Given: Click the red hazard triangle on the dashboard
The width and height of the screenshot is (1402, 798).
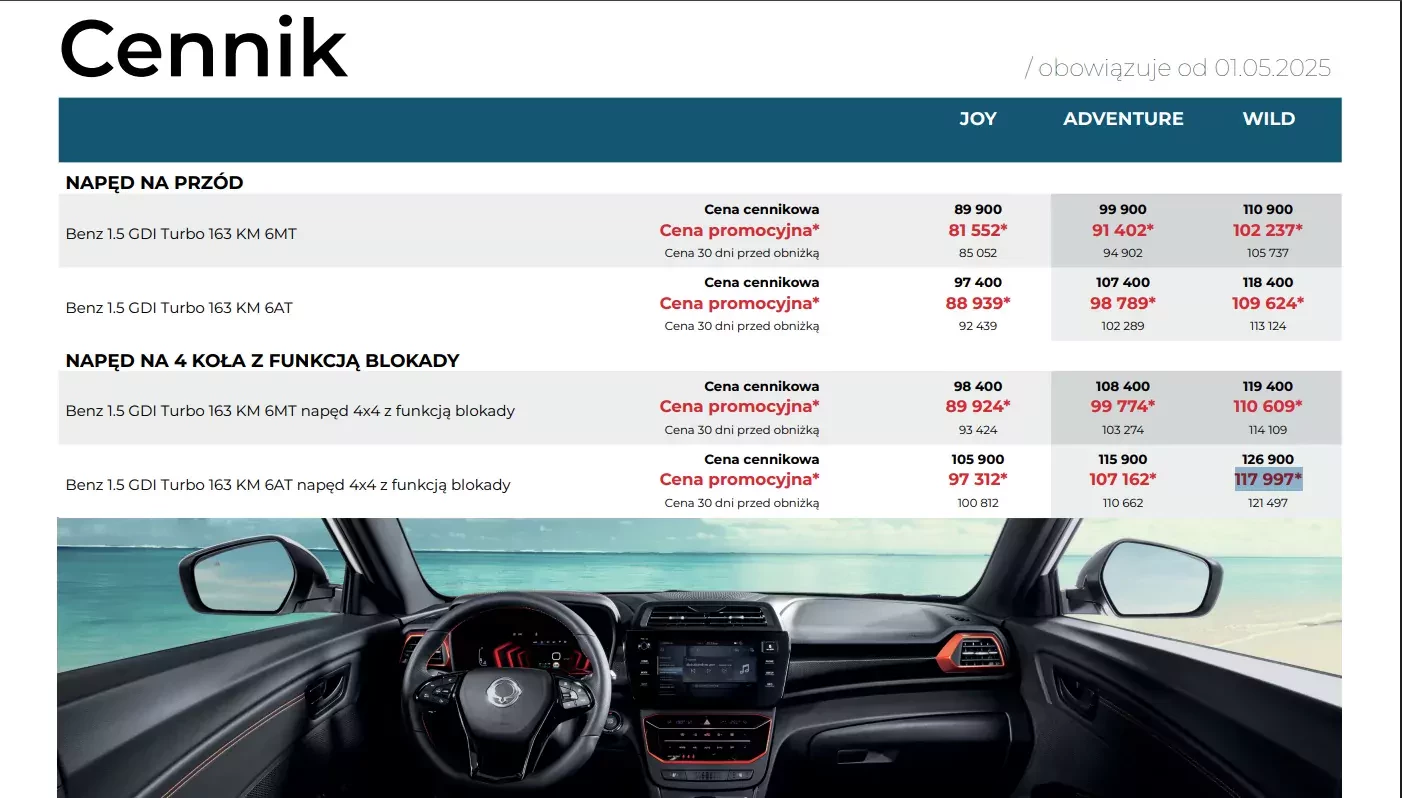Looking at the screenshot, I should click(707, 719).
